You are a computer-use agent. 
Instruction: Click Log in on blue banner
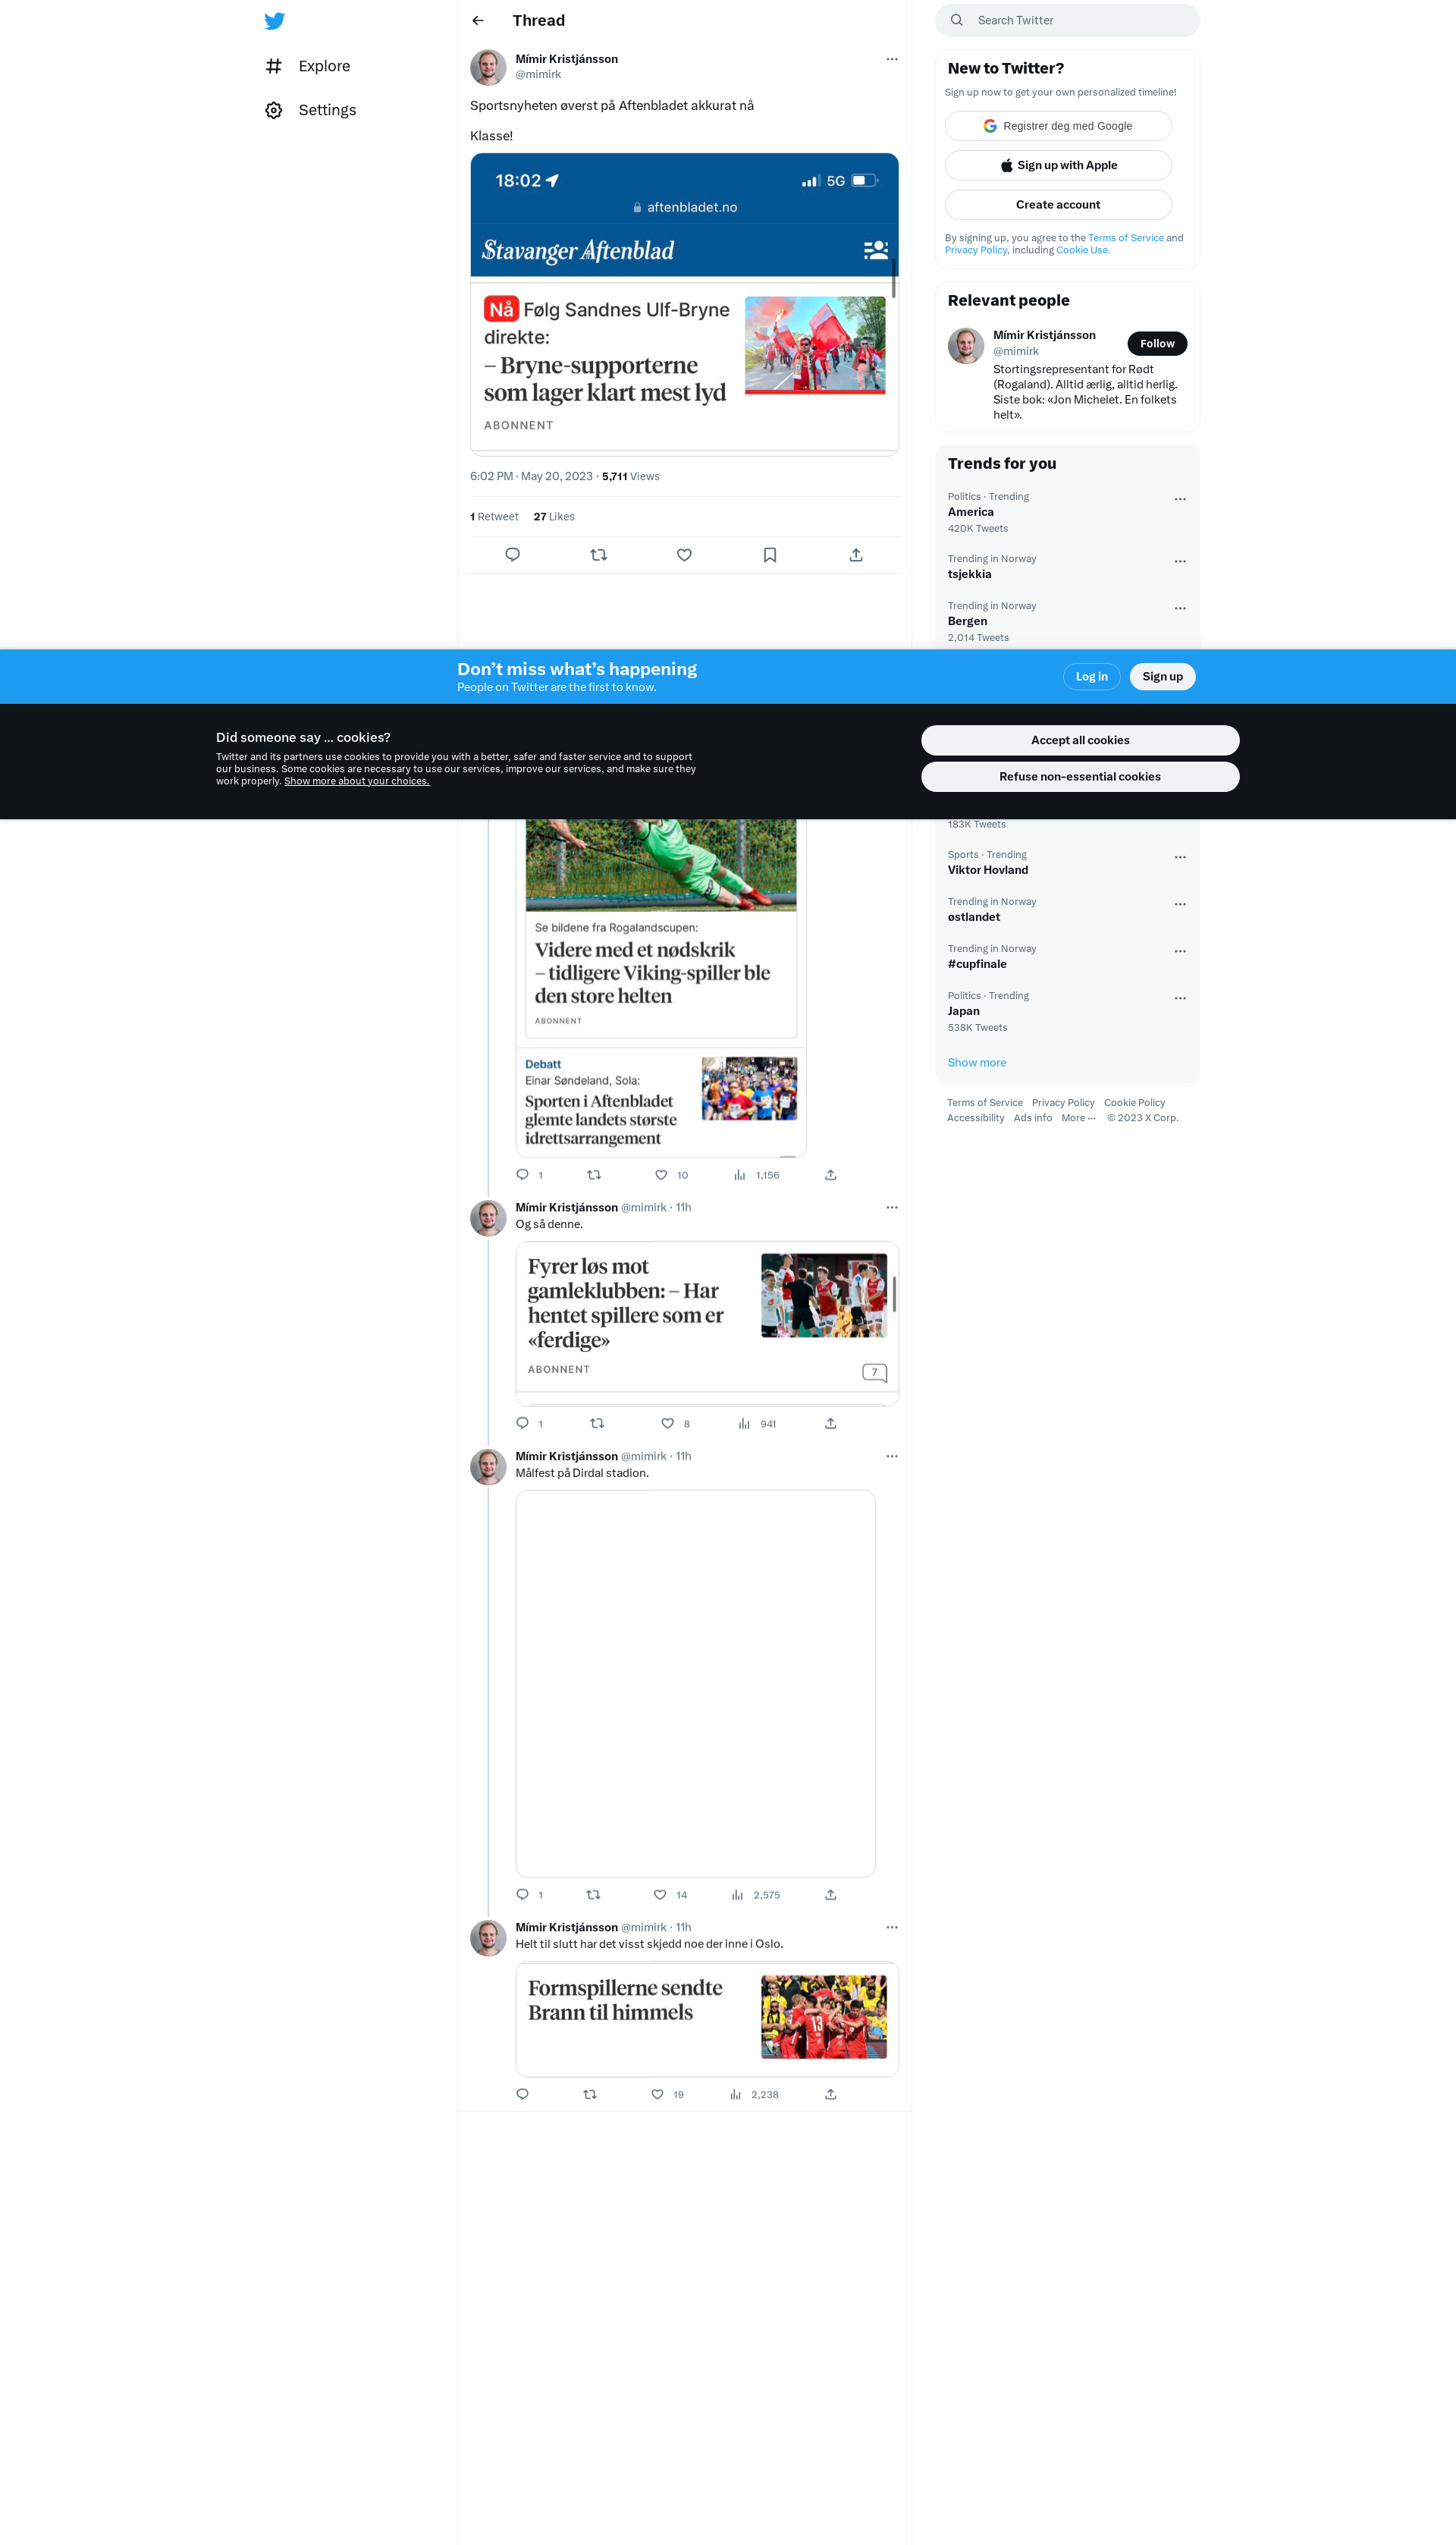1091,677
